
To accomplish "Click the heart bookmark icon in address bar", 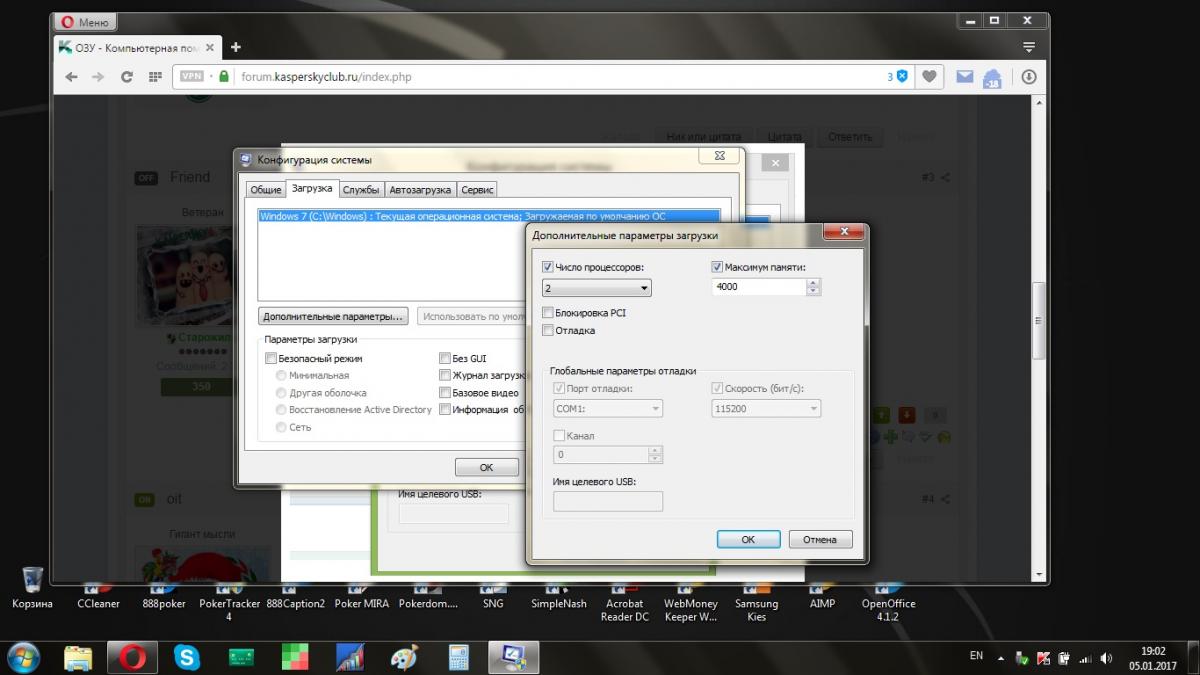I will coord(929,77).
